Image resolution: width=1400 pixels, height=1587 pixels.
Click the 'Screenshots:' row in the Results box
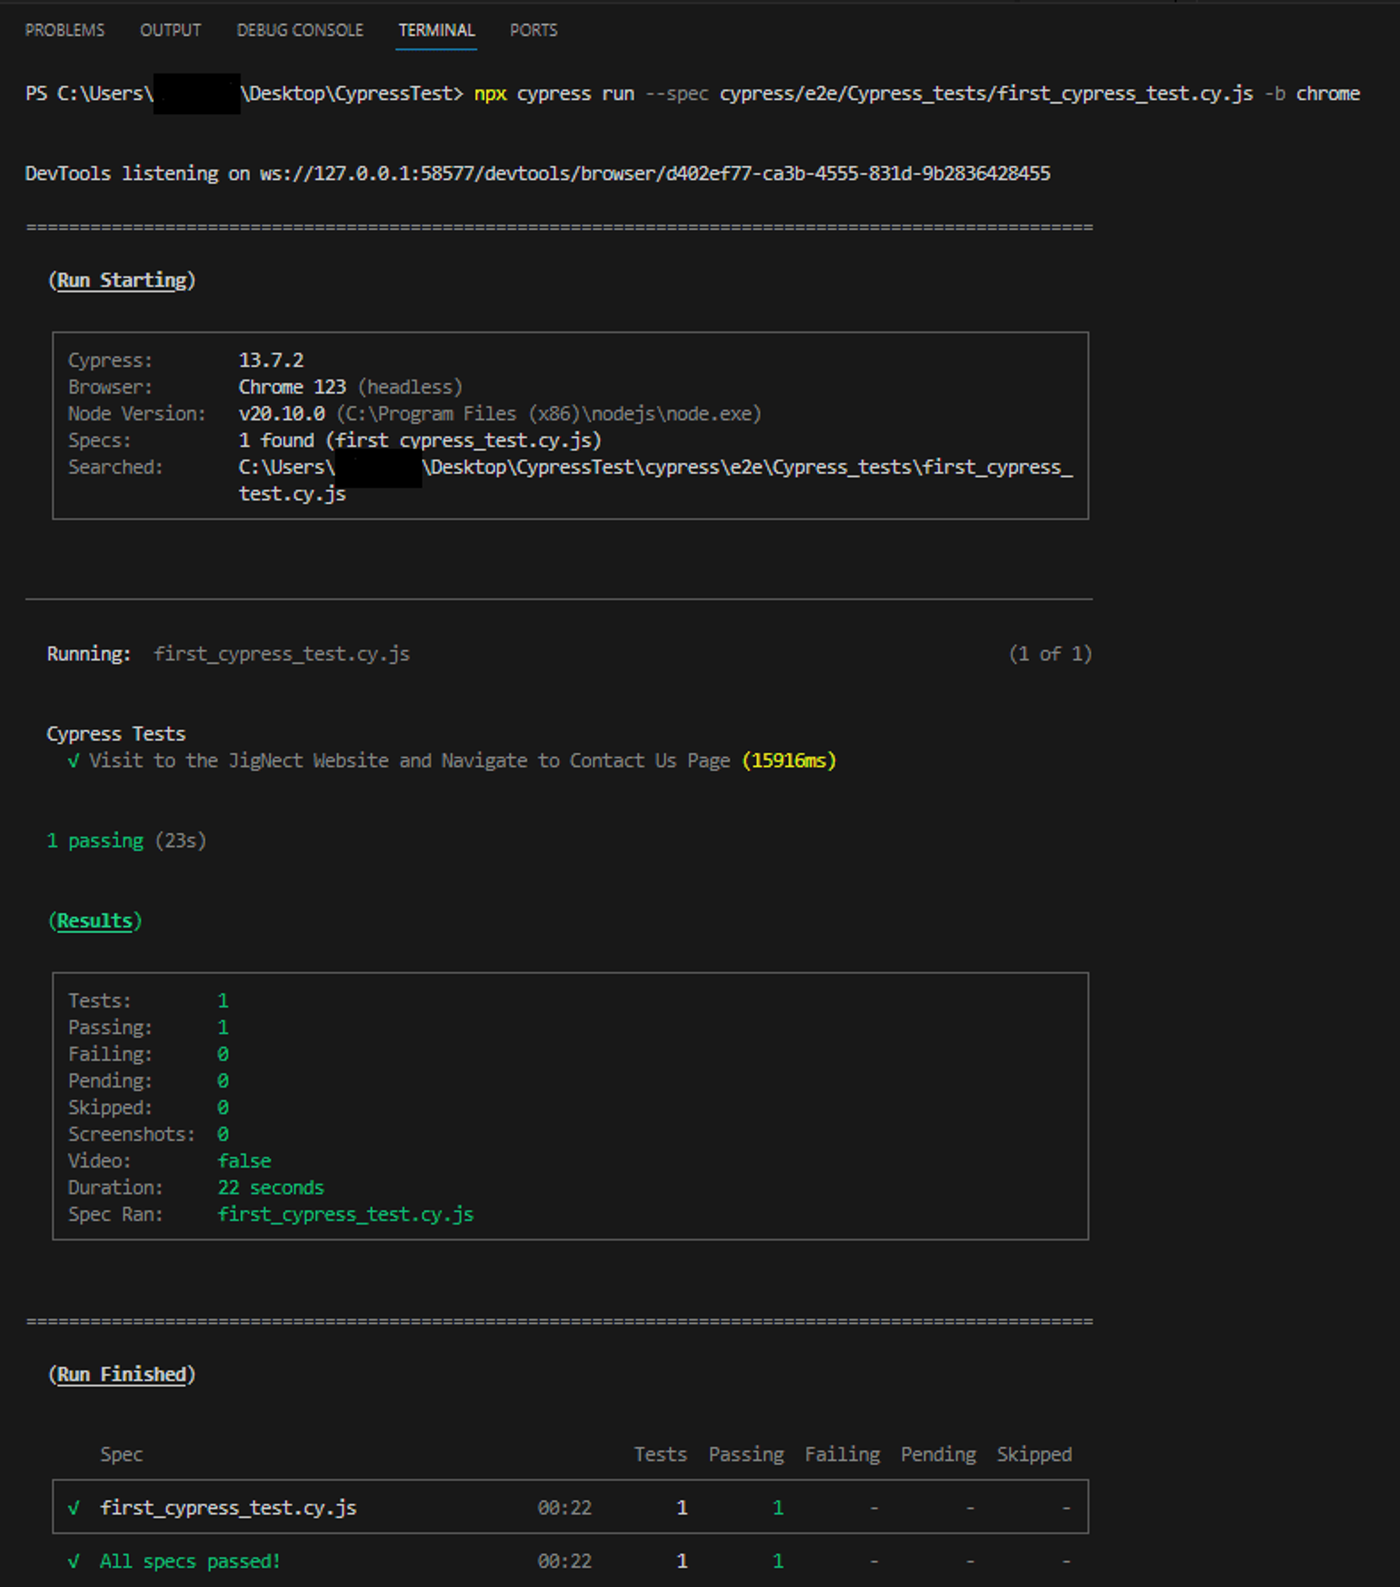pyautogui.click(x=148, y=1134)
